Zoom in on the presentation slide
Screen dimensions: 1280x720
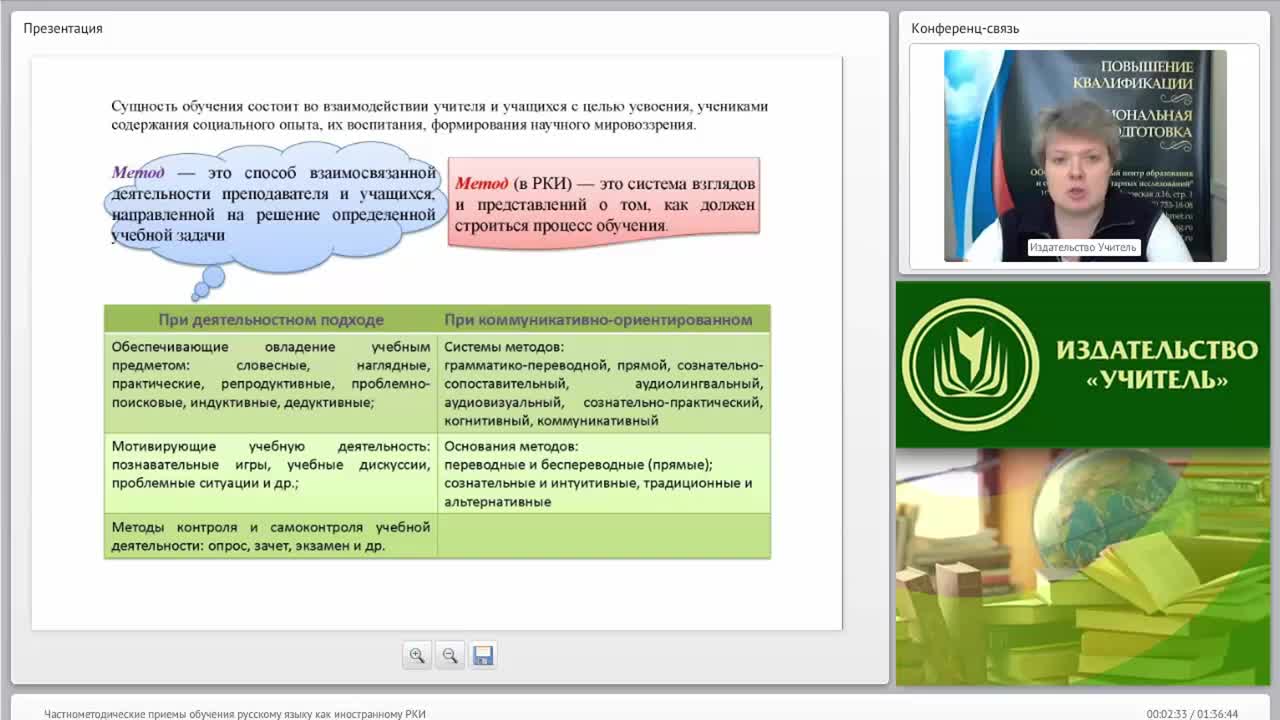click(417, 656)
